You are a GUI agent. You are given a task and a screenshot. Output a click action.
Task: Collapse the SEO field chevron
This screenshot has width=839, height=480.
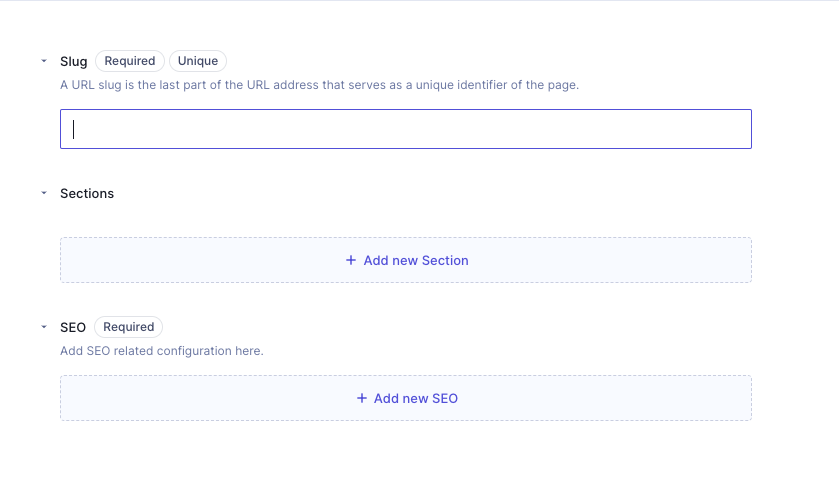click(44, 327)
